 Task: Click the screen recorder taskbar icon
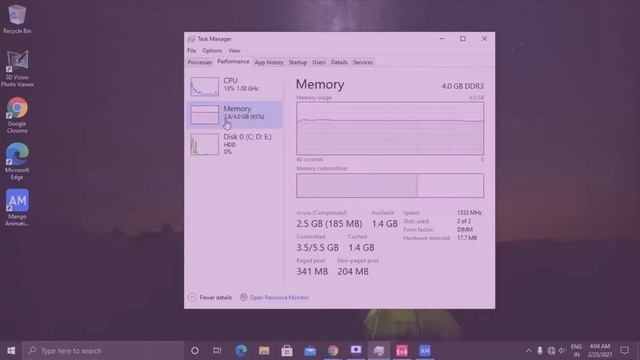pyautogui.click(x=356, y=351)
